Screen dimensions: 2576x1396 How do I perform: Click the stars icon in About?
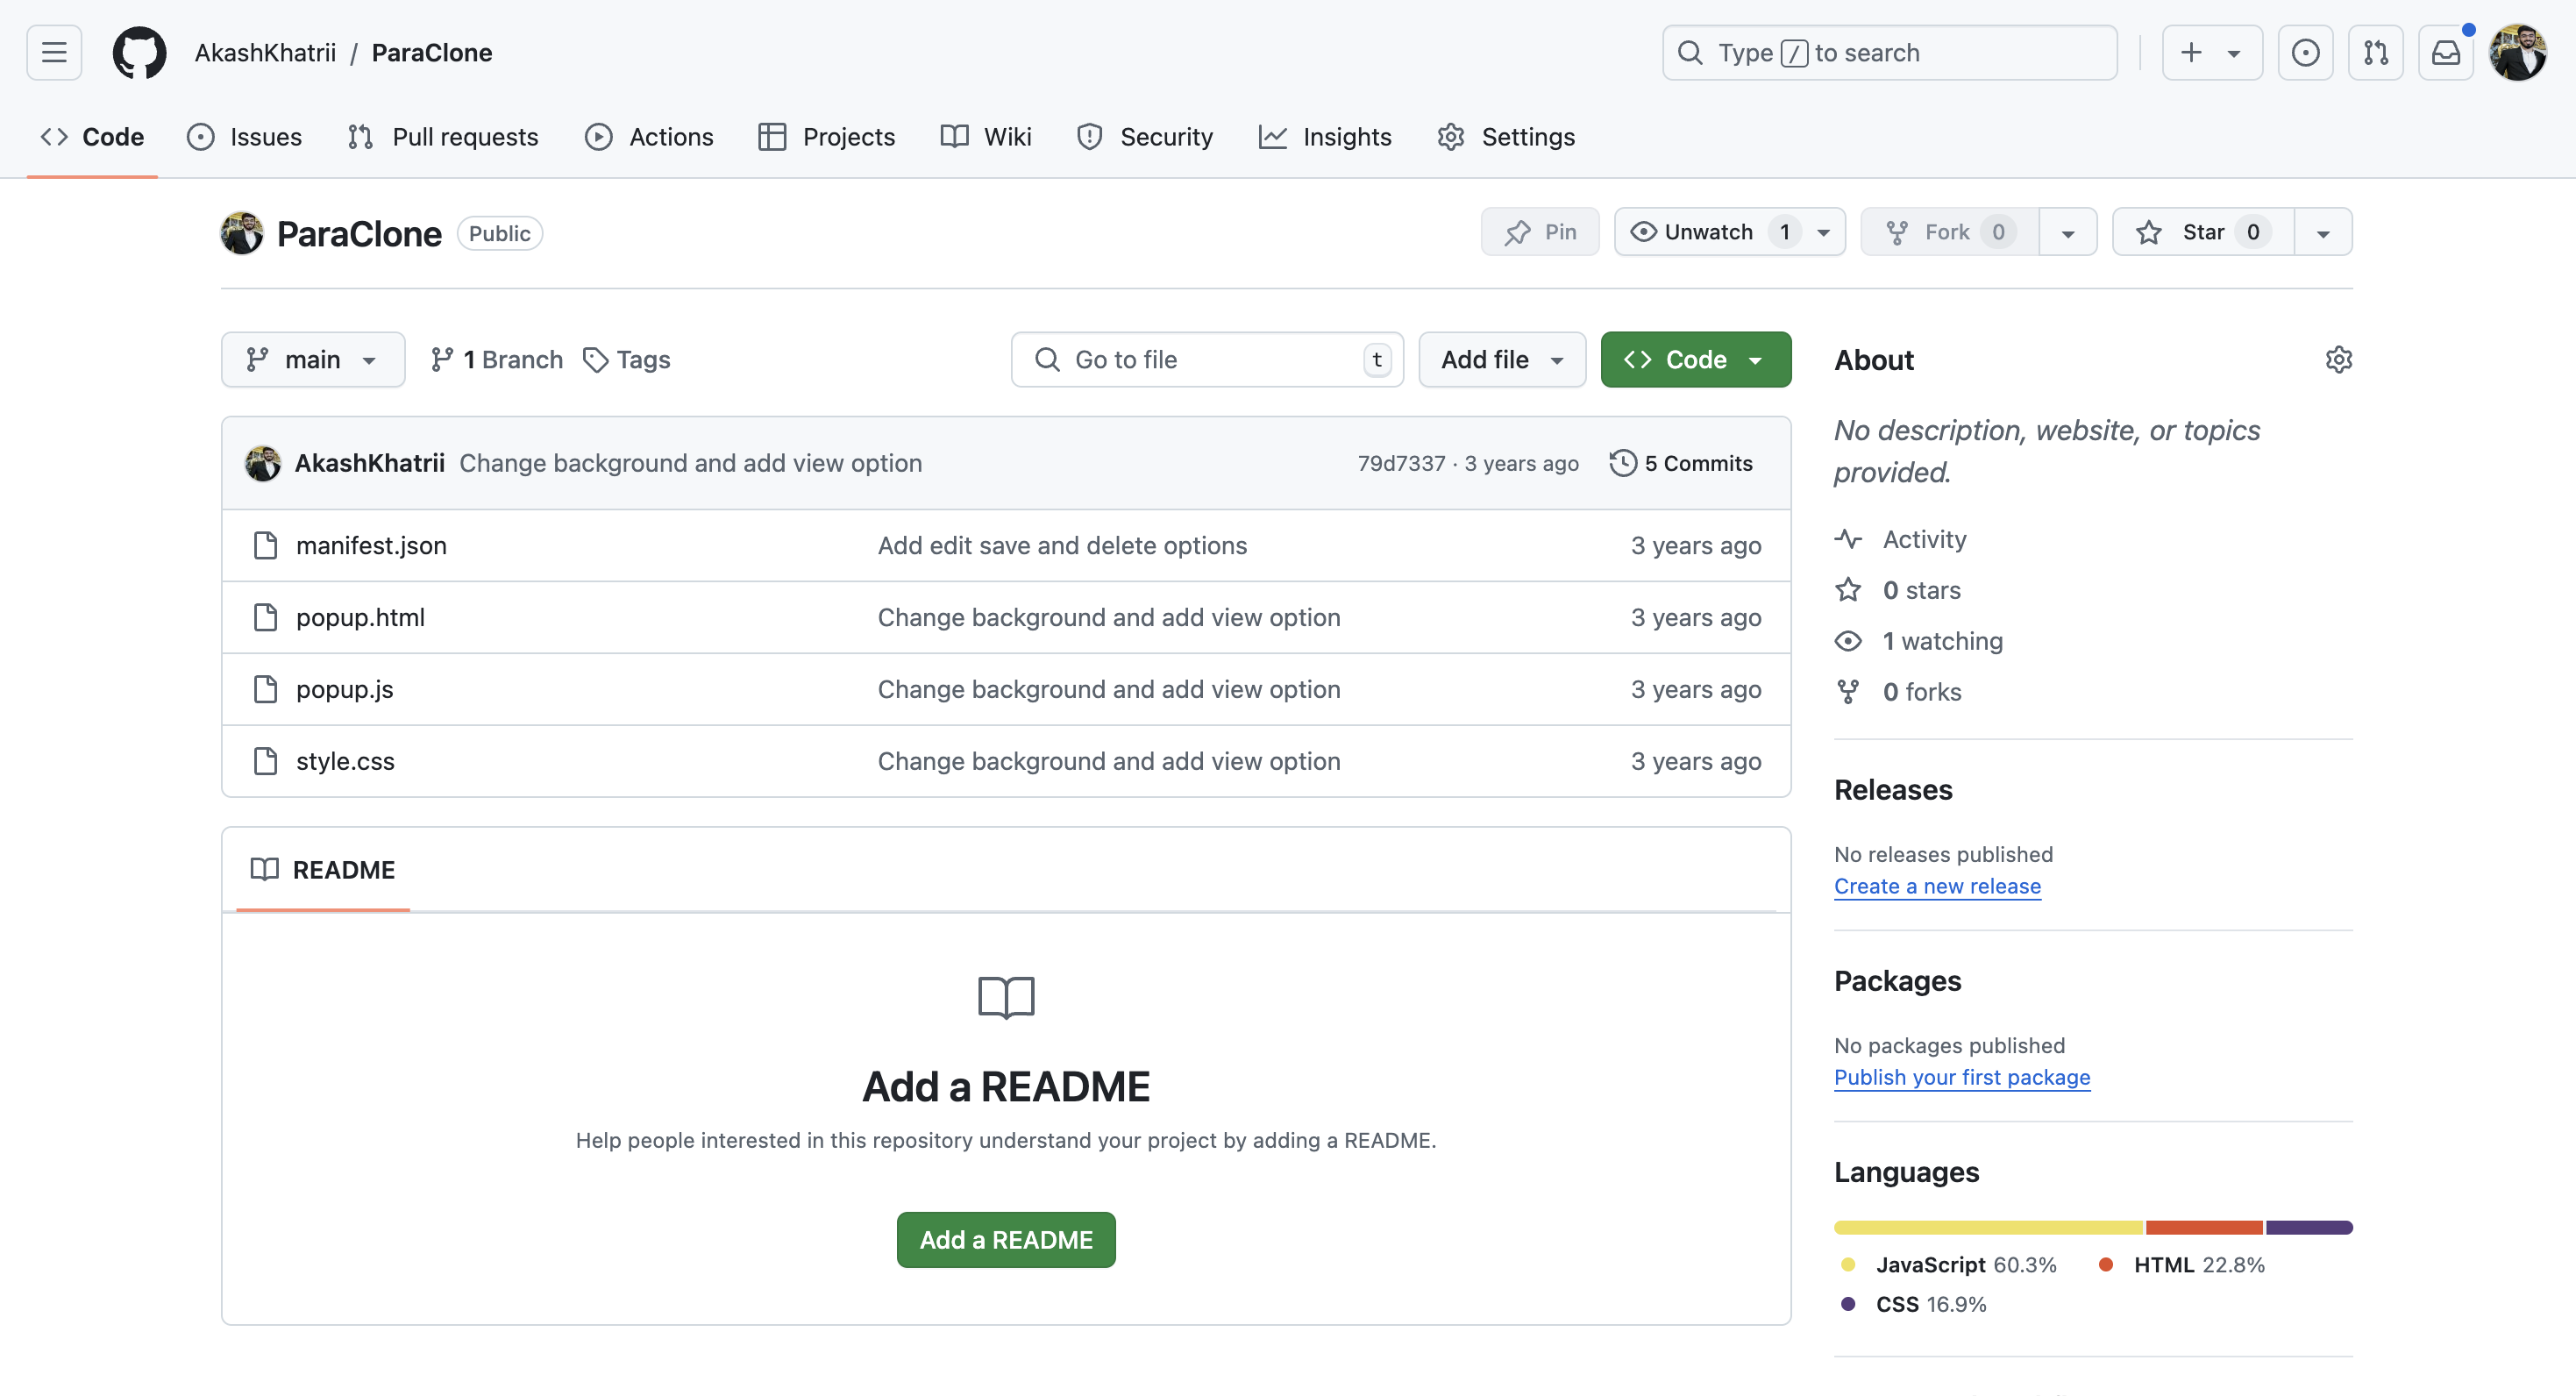tap(1848, 590)
